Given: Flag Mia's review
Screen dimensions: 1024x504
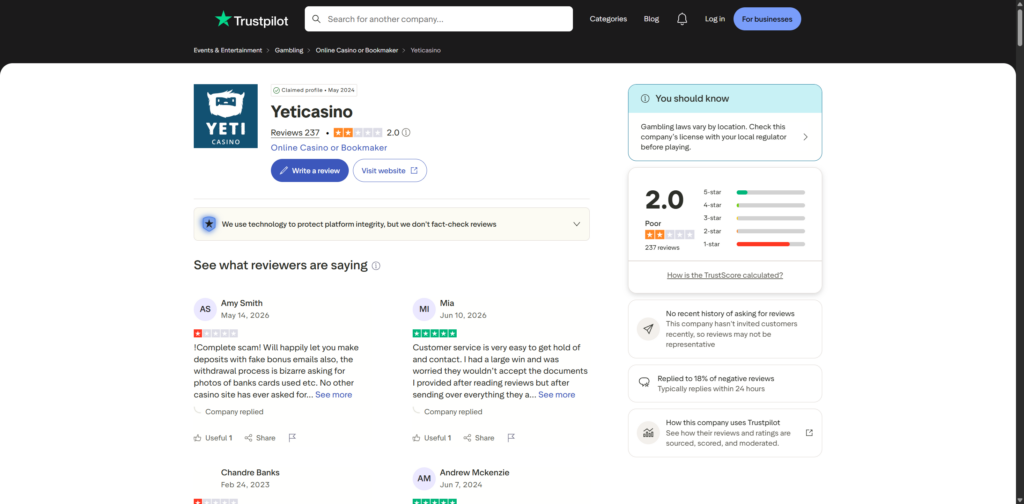Looking at the screenshot, I should click(511, 437).
